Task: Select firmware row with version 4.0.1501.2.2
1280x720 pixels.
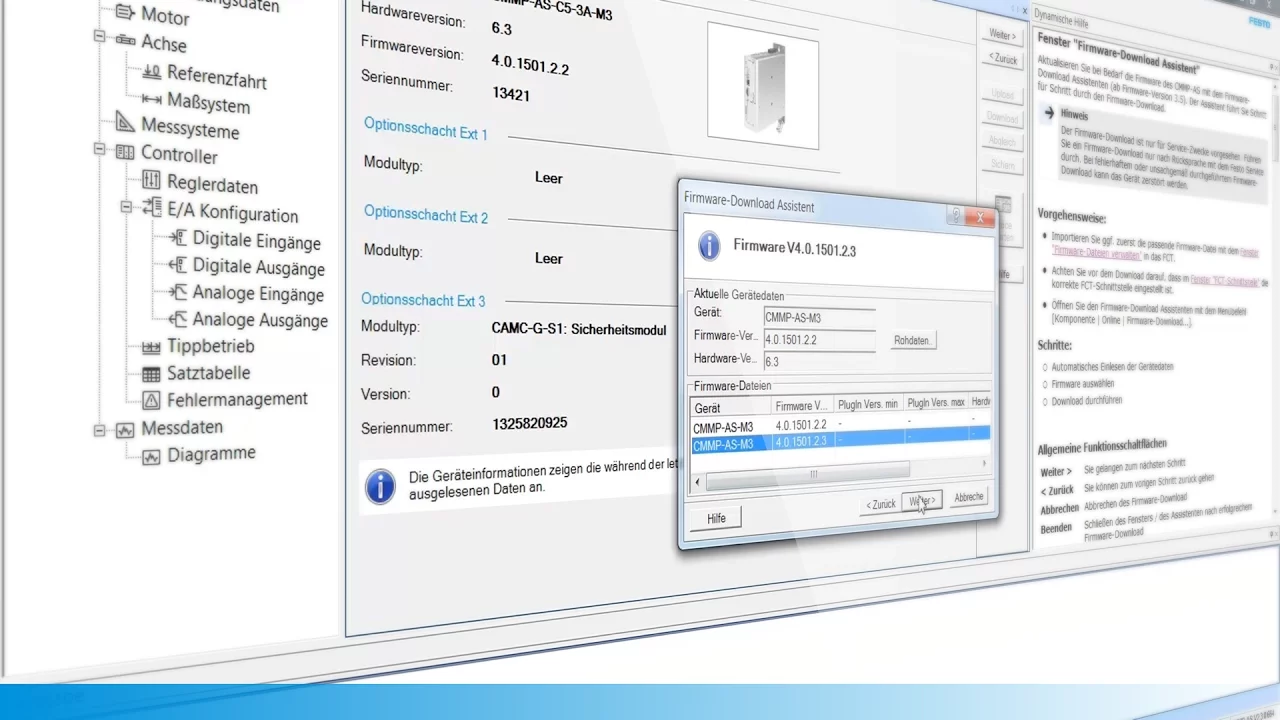Action: (x=840, y=424)
